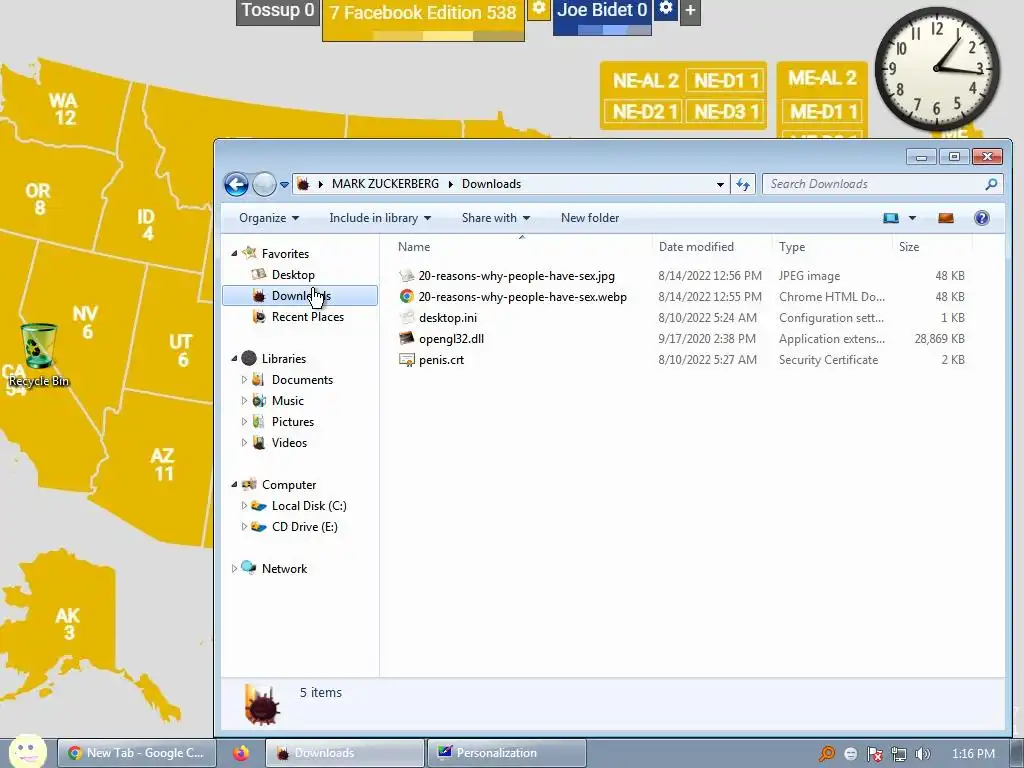This screenshot has width=1024, height=768.
Task: Expand the Pictures library node
Action: [x=244, y=421]
